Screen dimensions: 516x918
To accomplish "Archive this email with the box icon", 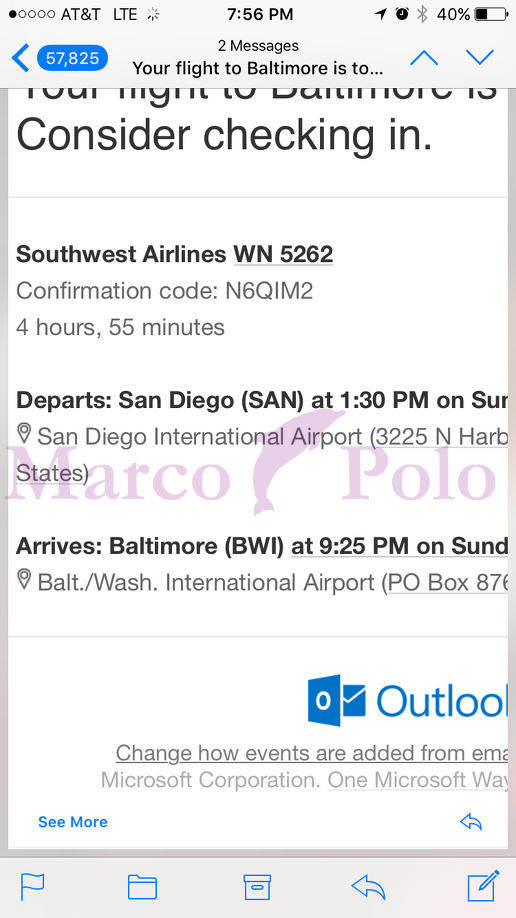I will click(258, 886).
